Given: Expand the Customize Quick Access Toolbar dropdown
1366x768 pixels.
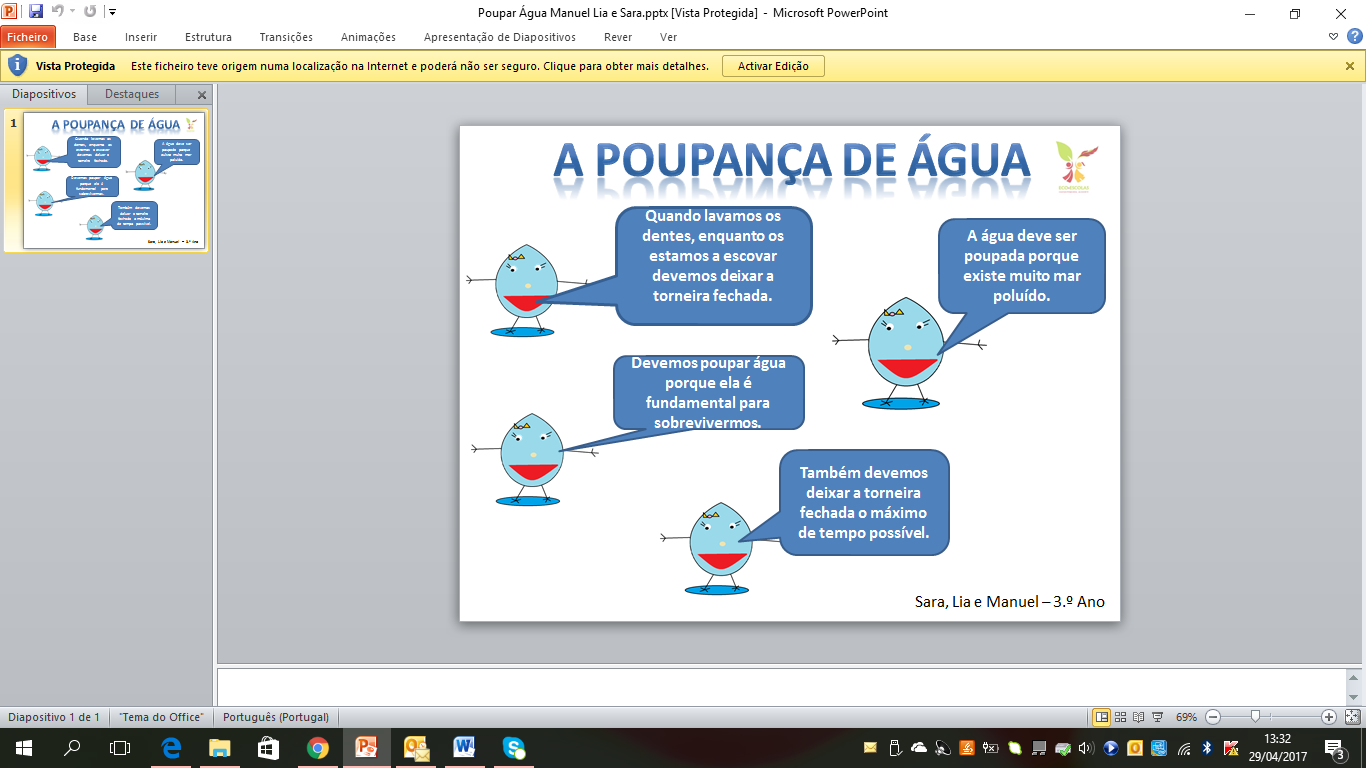Looking at the screenshot, I should (112, 13).
